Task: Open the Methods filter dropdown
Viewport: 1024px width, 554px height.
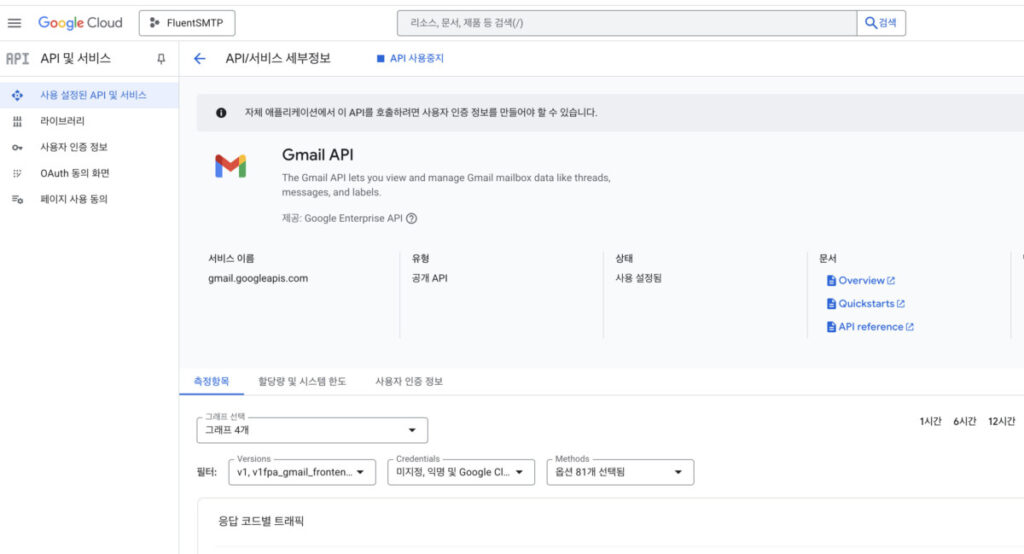Action: click(x=620, y=472)
